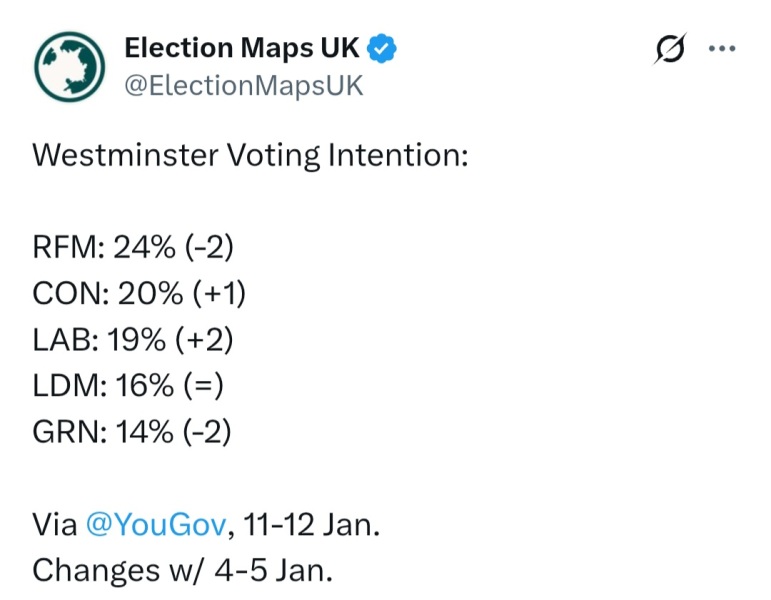
Task: Open the @ElectionMapsUK handle link
Action: (243, 86)
